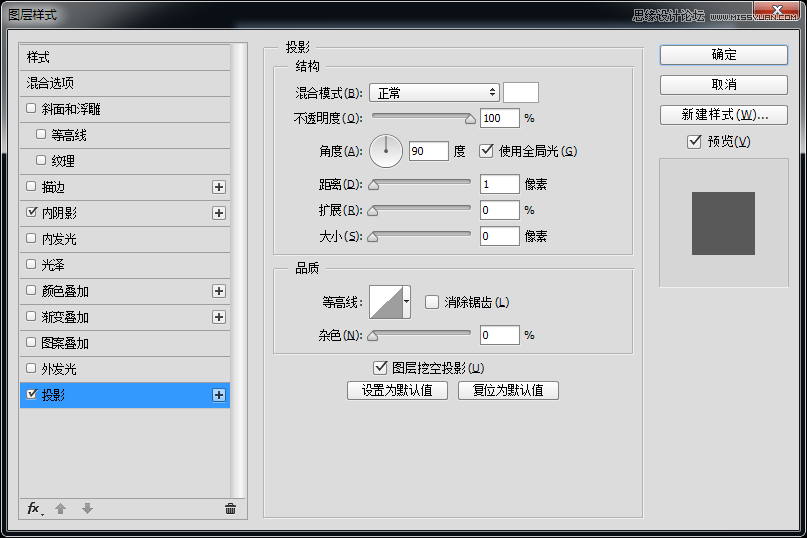The image size is (807, 538).
Task: Uncheck the 内阴影 checkbox
Action: coord(31,212)
